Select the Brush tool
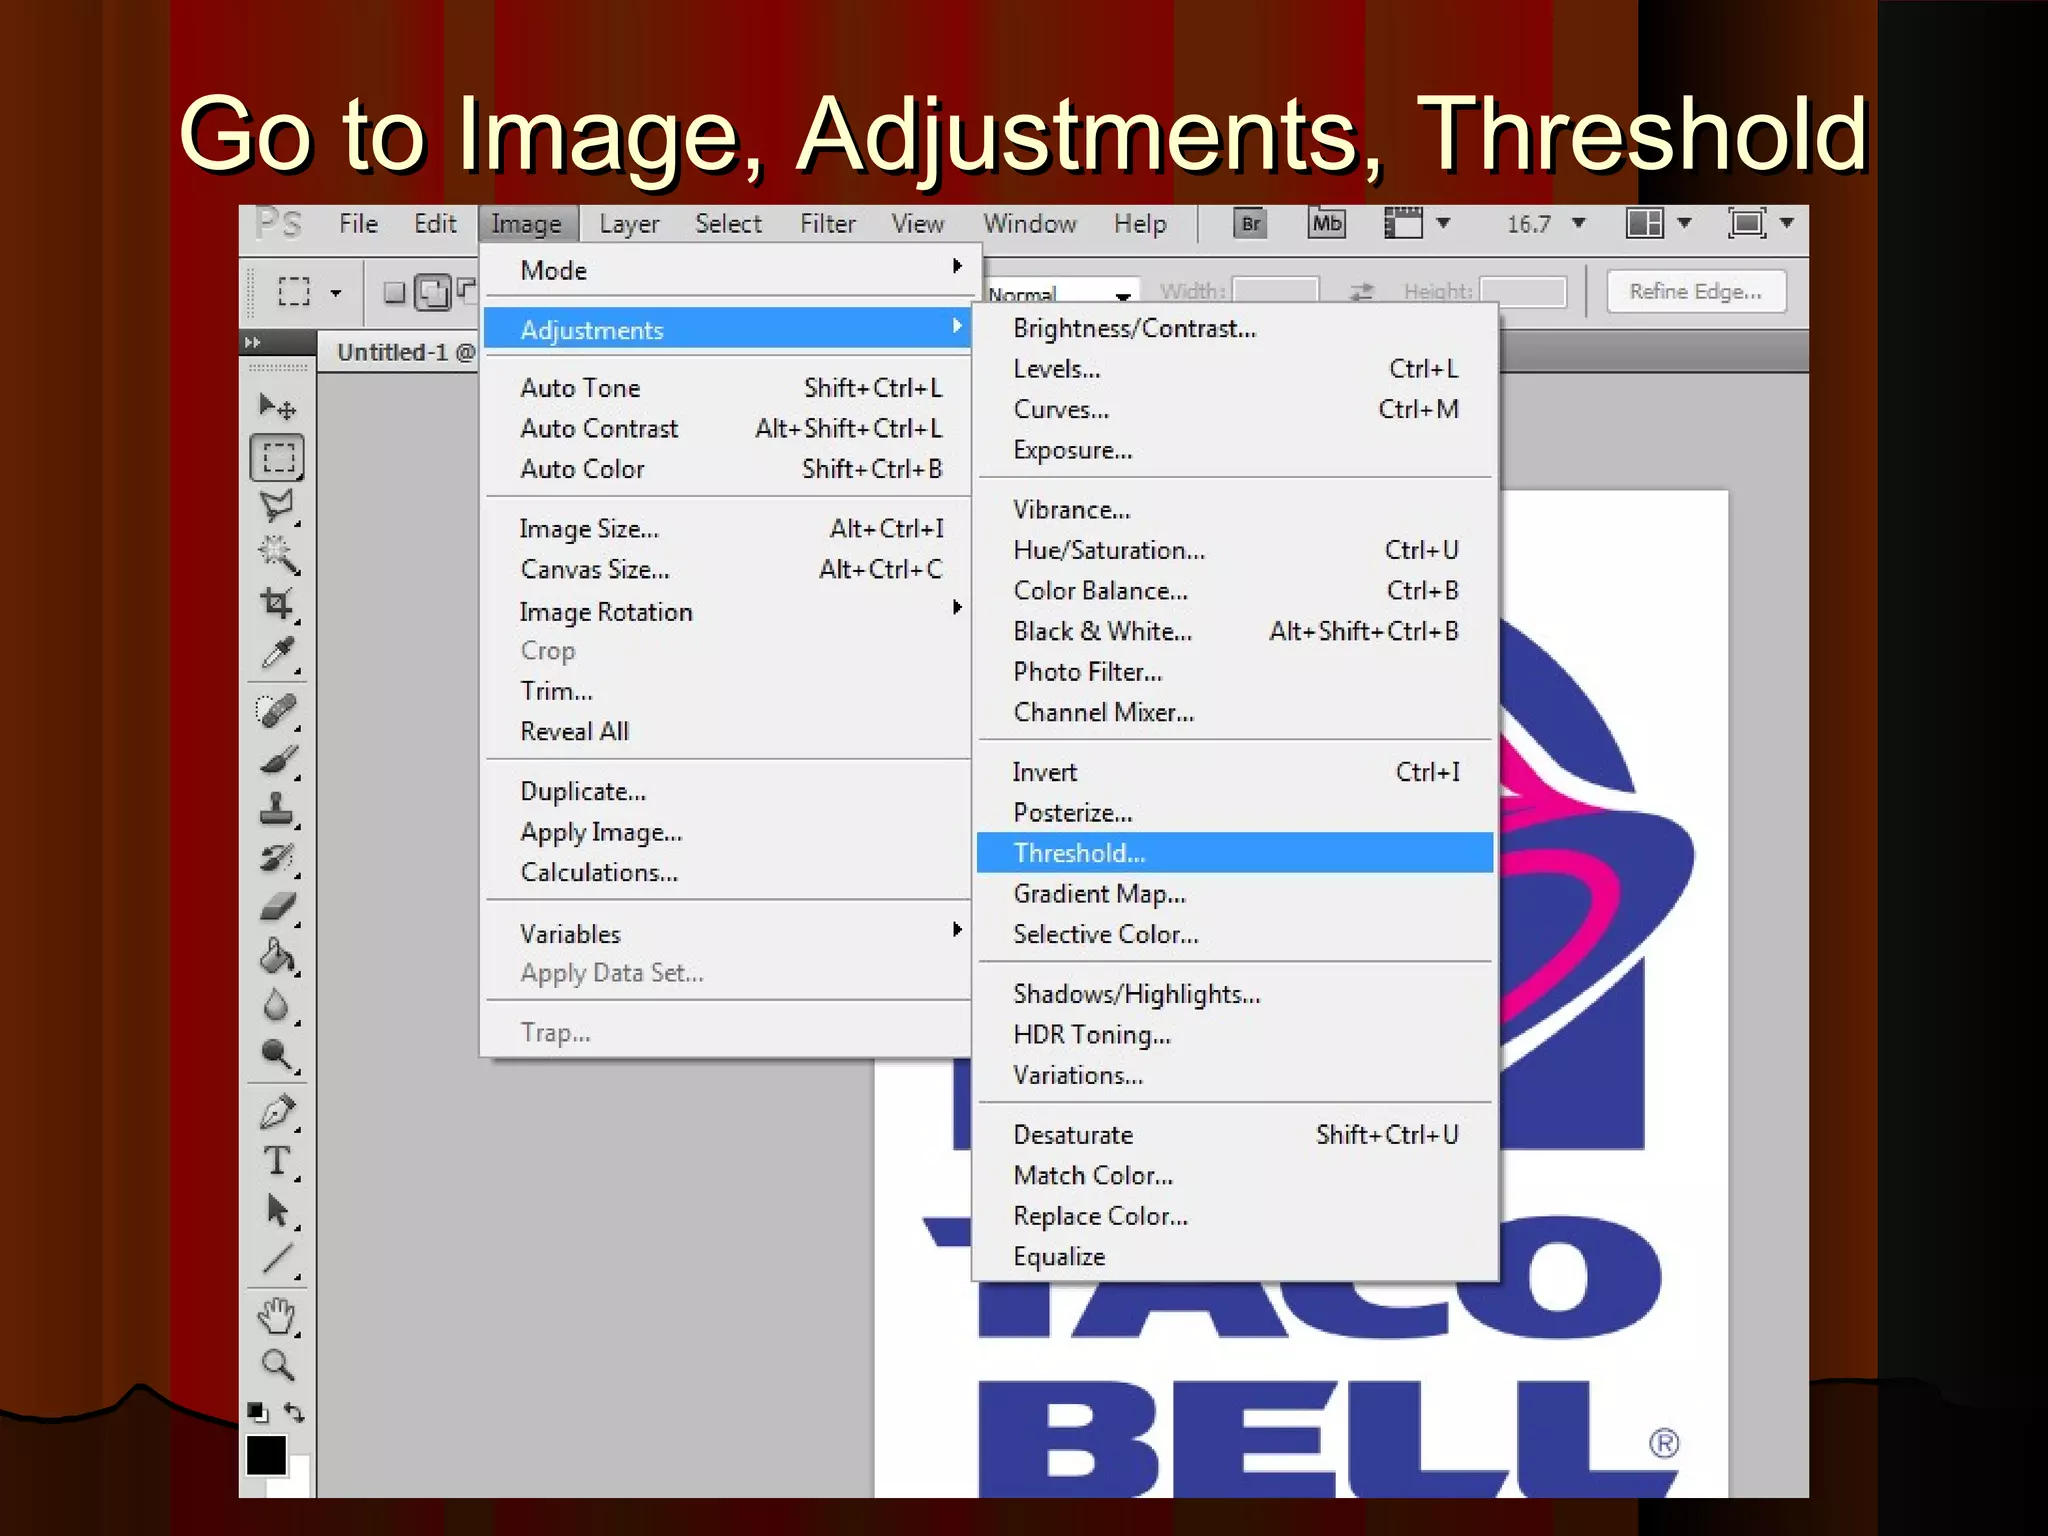The height and width of the screenshot is (1536, 2048). click(277, 761)
